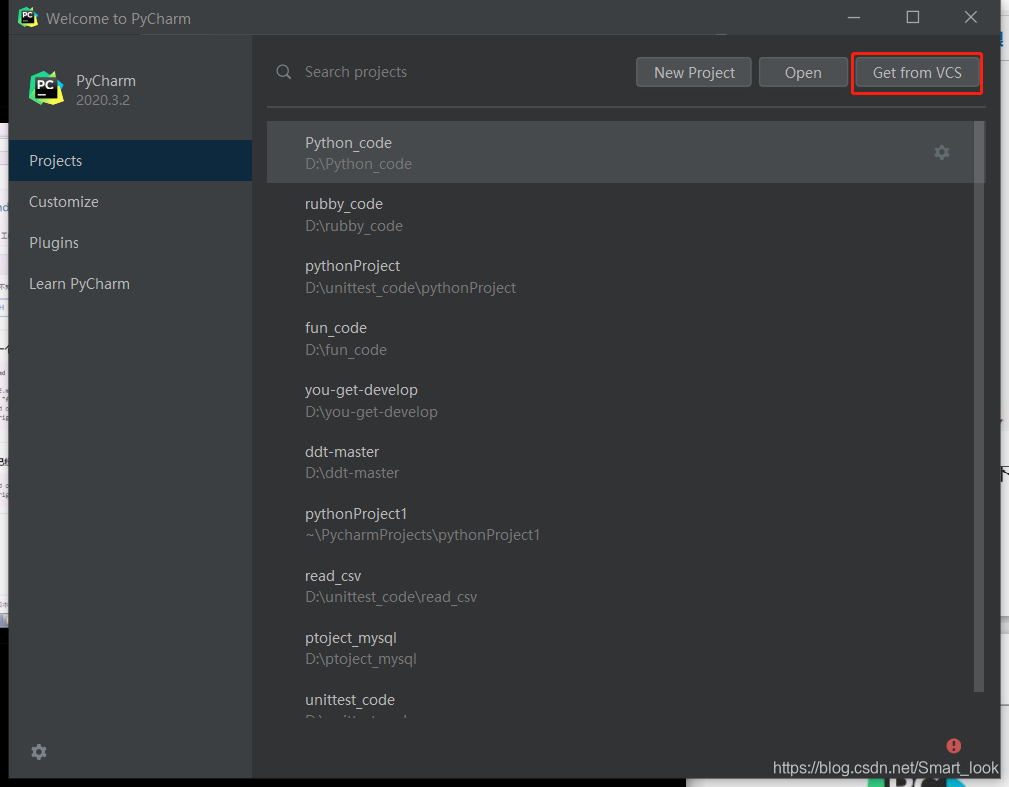Image resolution: width=1009 pixels, height=787 pixels.
Task: Open the Python_code project
Action: (620, 153)
